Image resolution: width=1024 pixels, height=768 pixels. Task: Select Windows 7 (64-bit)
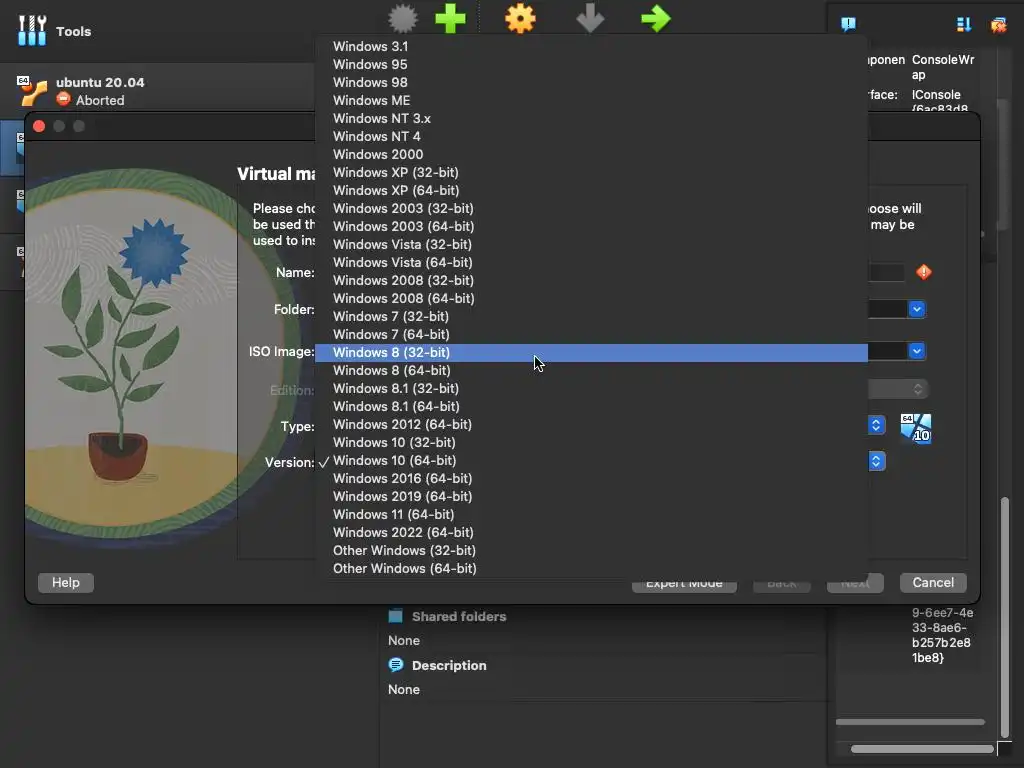click(x=592, y=334)
